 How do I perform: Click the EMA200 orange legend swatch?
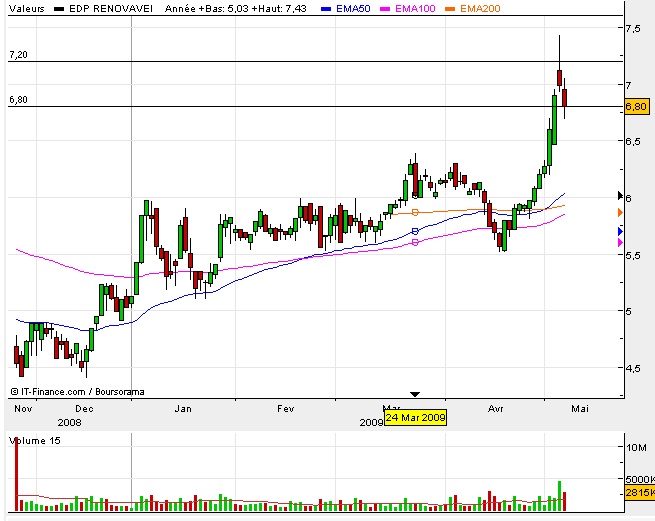[x=450, y=9]
